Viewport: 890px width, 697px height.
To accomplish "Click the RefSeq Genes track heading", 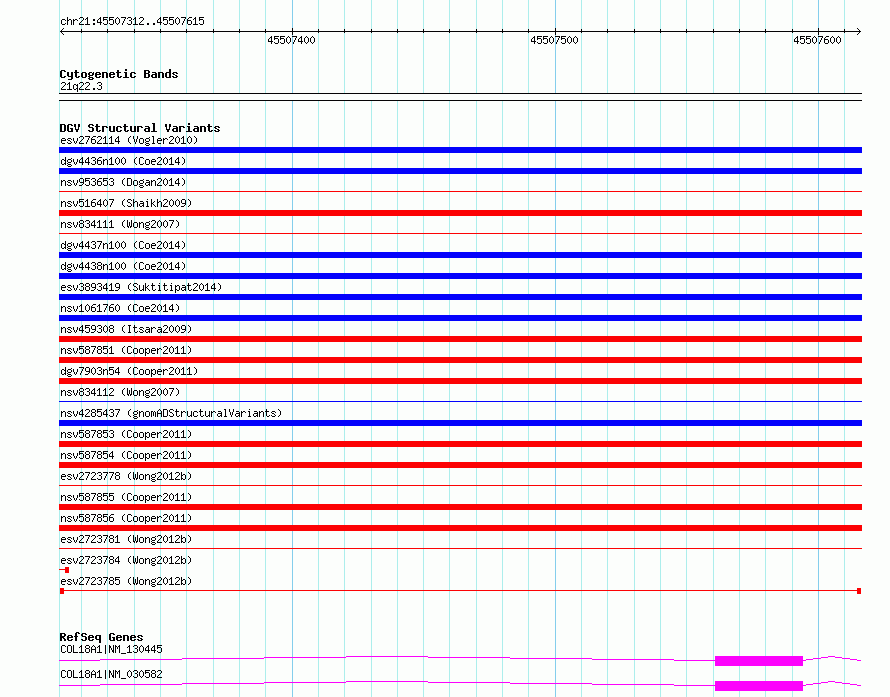I will tap(101, 637).
